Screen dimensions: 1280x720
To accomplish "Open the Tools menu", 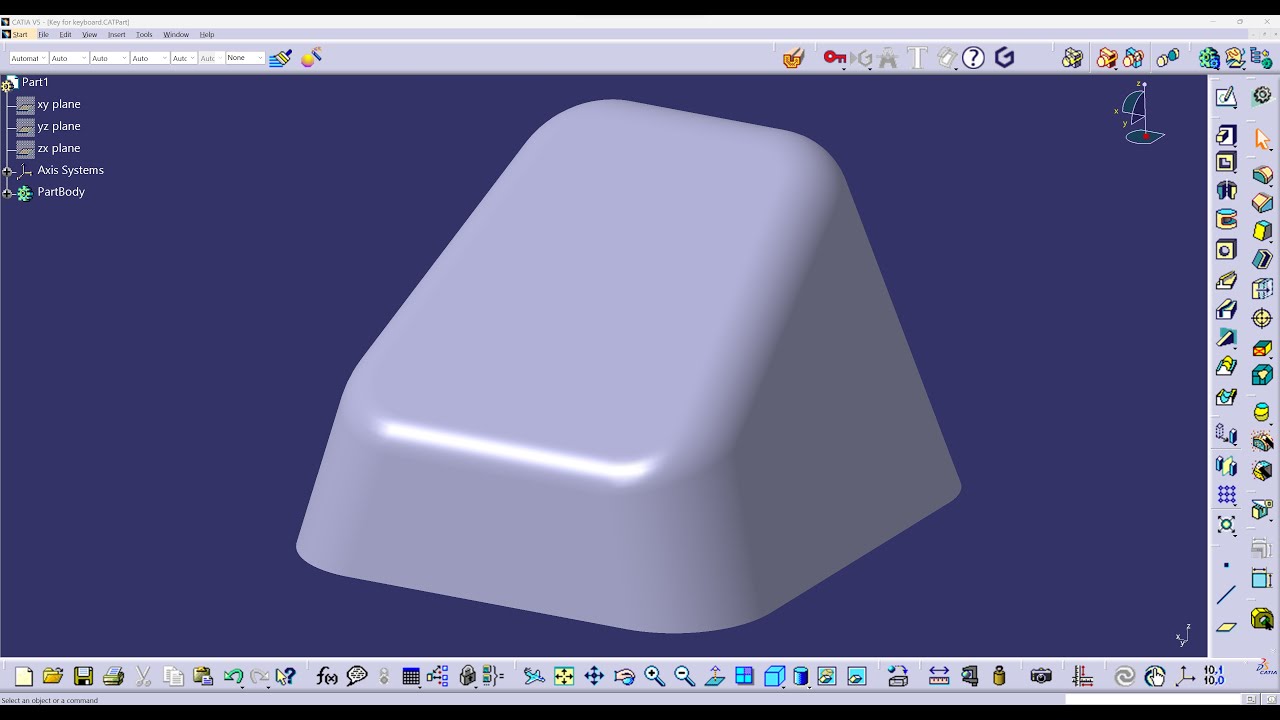I will [144, 34].
